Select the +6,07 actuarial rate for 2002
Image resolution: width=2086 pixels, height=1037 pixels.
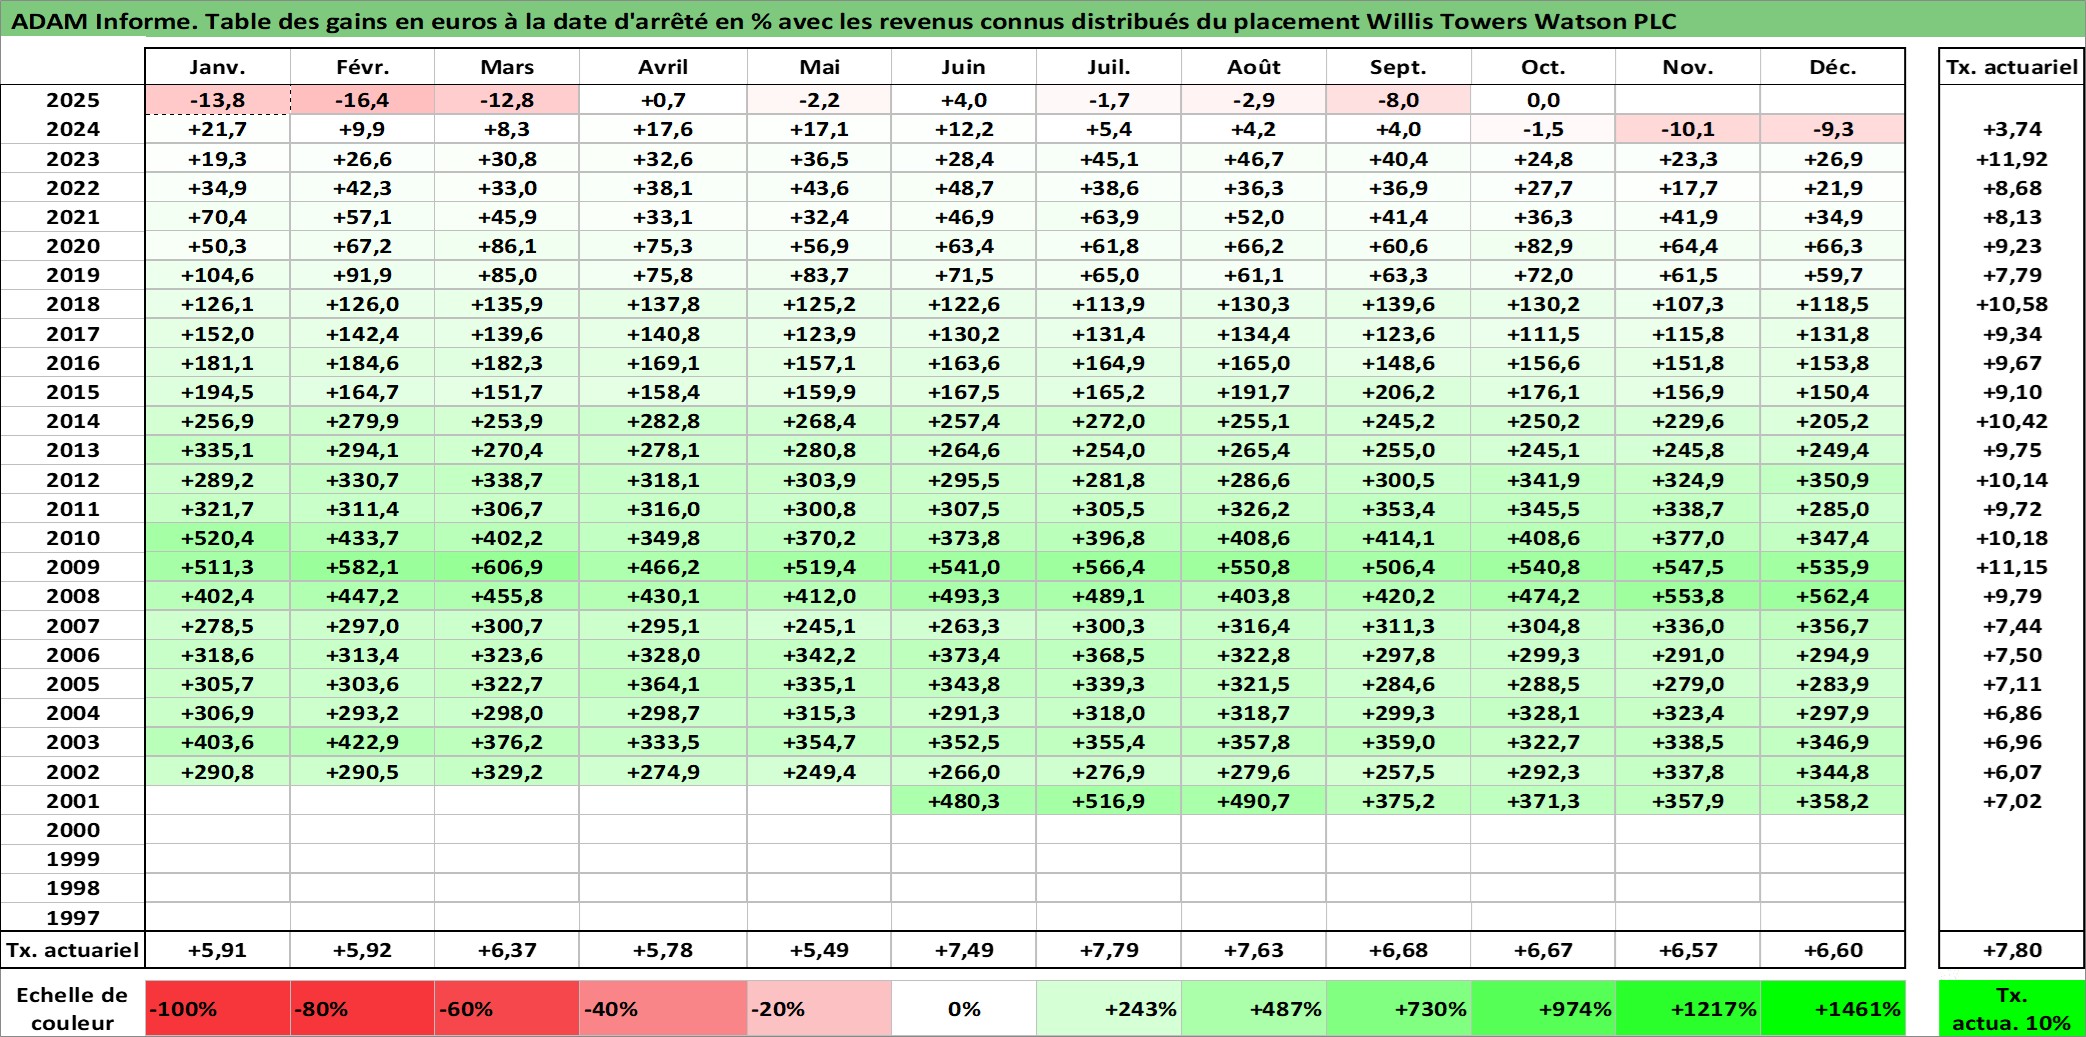pyautogui.click(x=2012, y=772)
